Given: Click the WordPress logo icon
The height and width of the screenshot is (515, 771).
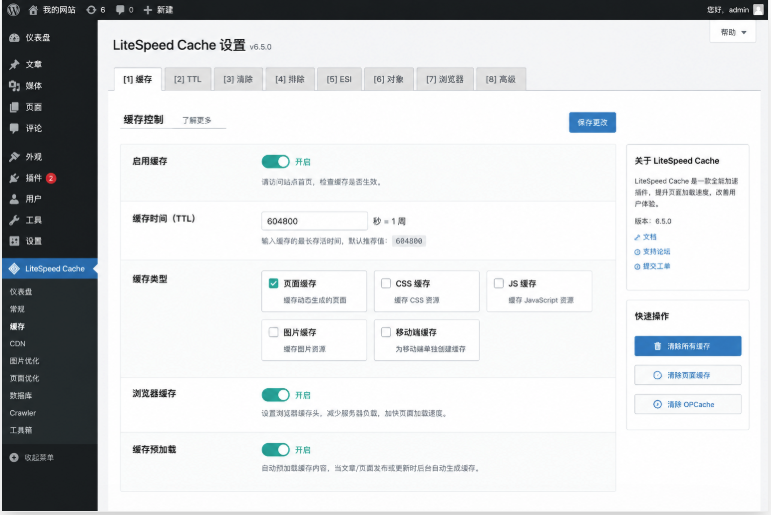Looking at the screenshot, I should (13, 9).
